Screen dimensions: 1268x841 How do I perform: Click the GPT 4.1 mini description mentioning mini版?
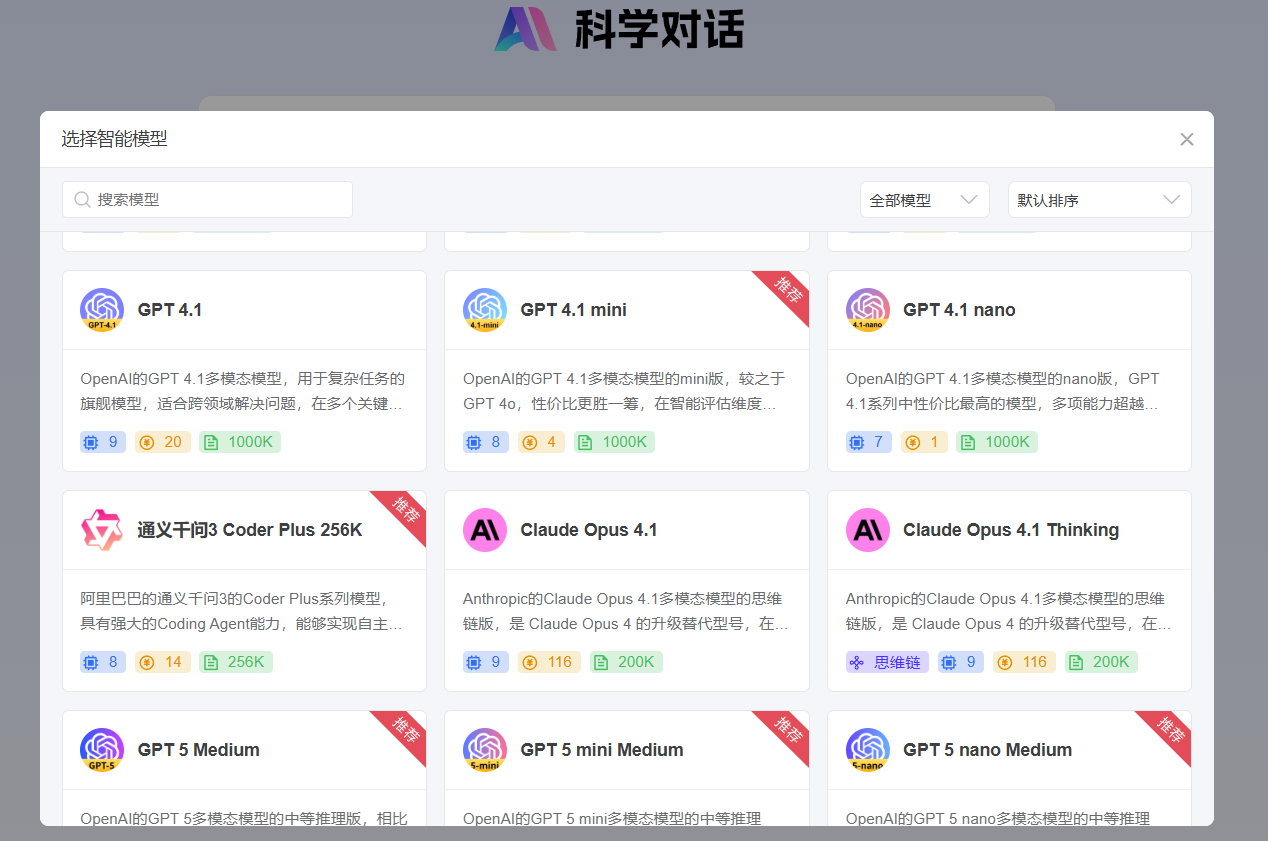tap(625, 392)
